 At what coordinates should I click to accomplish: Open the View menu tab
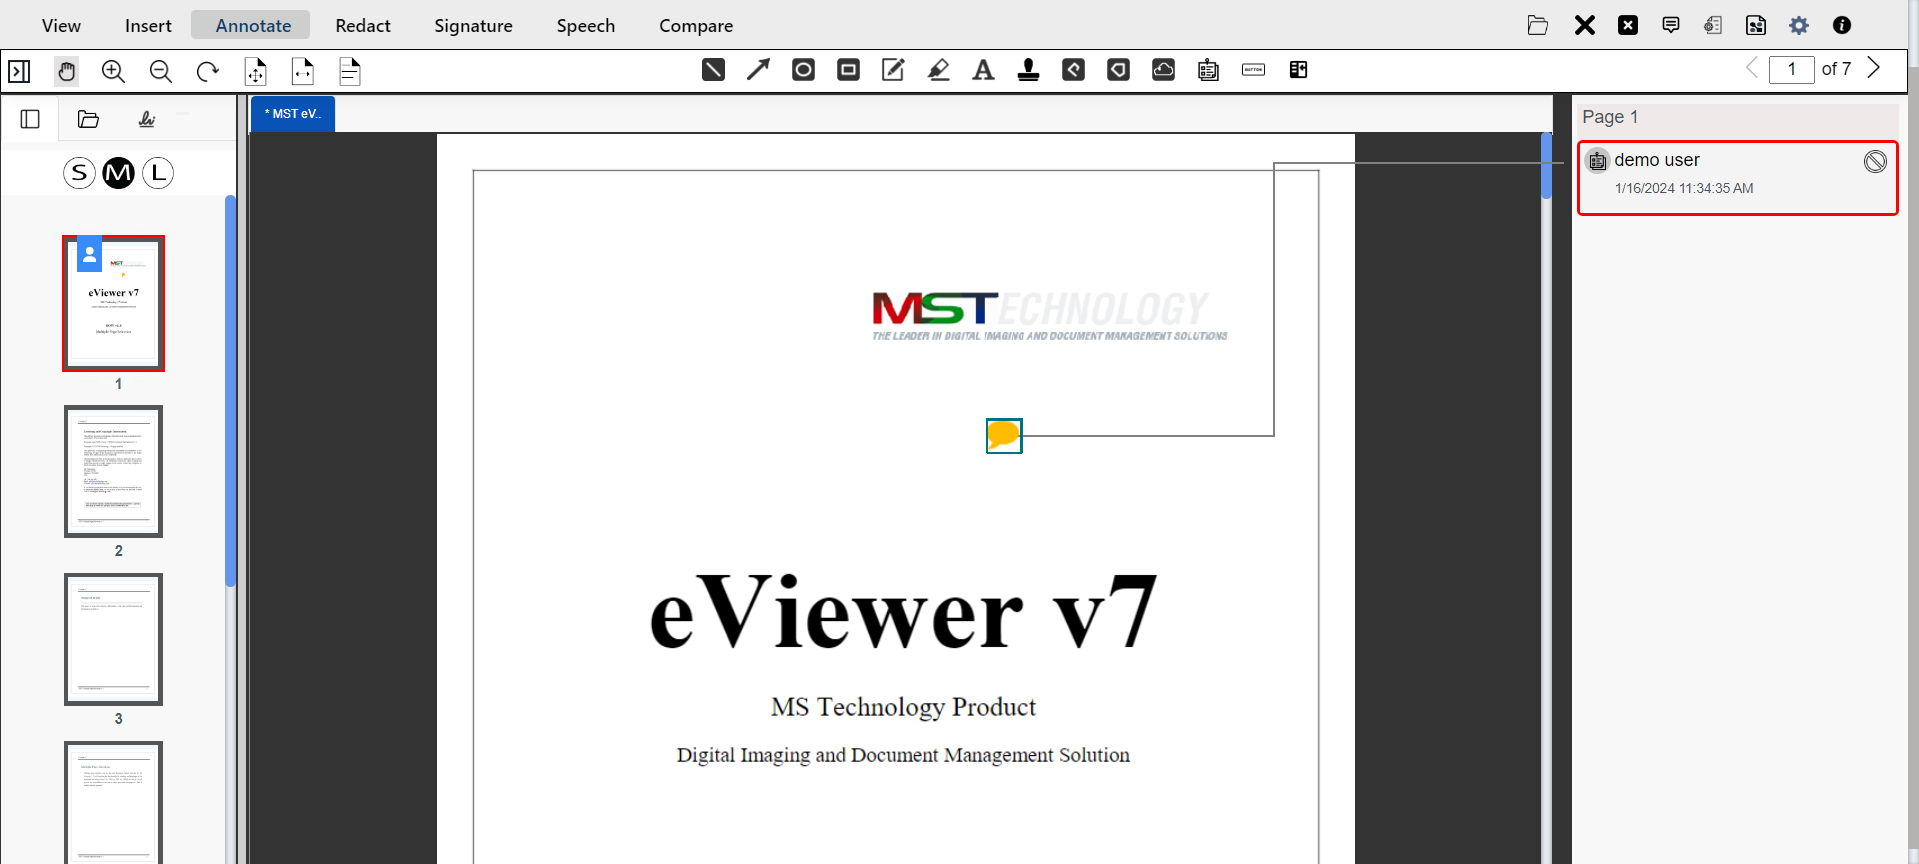click(61, 25)
